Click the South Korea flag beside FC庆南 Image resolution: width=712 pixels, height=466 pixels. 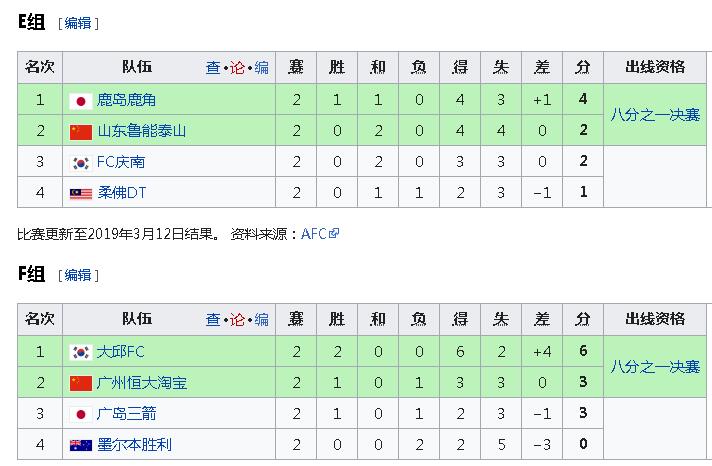(x=81, y=162)
